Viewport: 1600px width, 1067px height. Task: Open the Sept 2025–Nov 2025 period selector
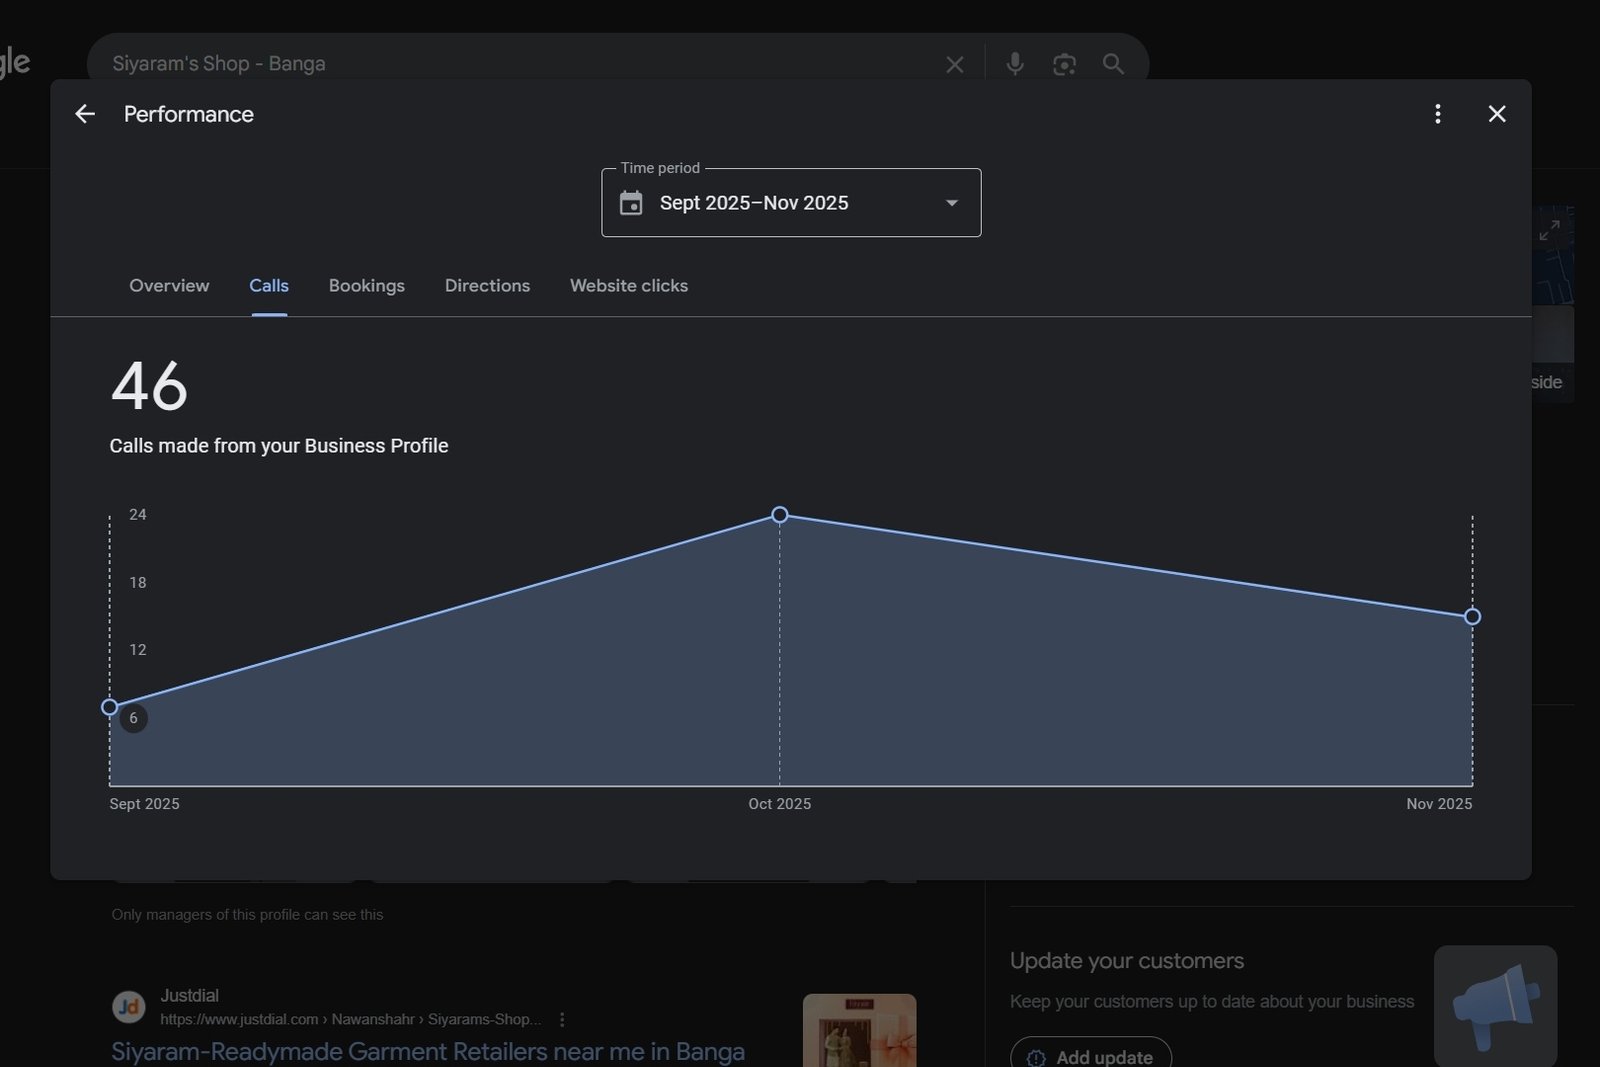tap(791, 203)
